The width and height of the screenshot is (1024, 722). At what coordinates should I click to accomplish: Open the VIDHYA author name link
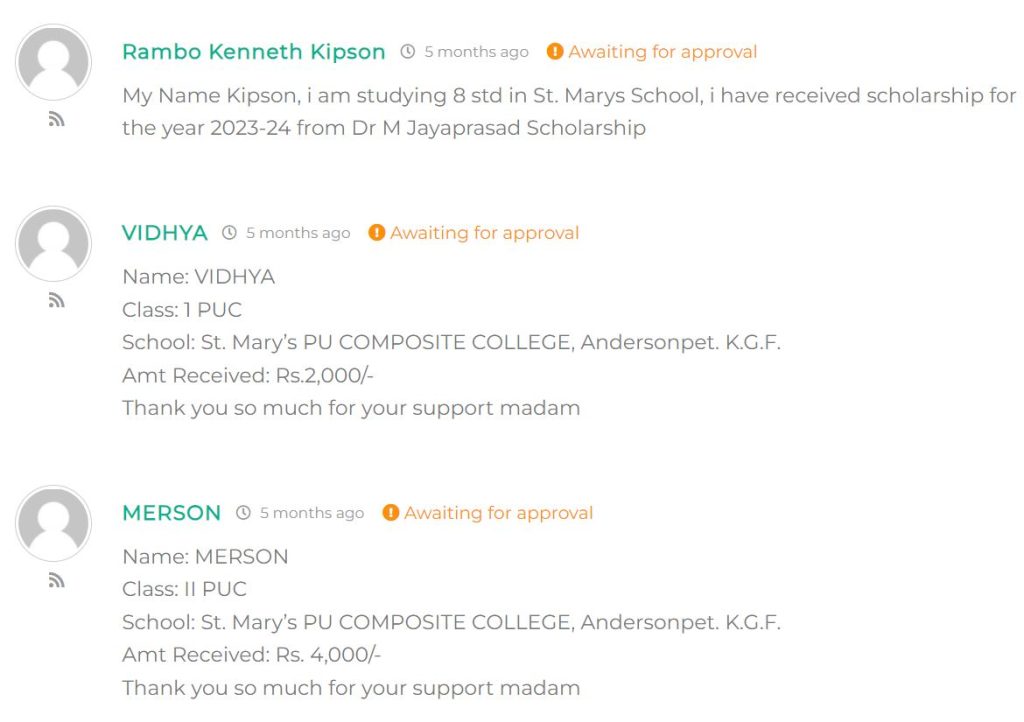tap(164, 233)
